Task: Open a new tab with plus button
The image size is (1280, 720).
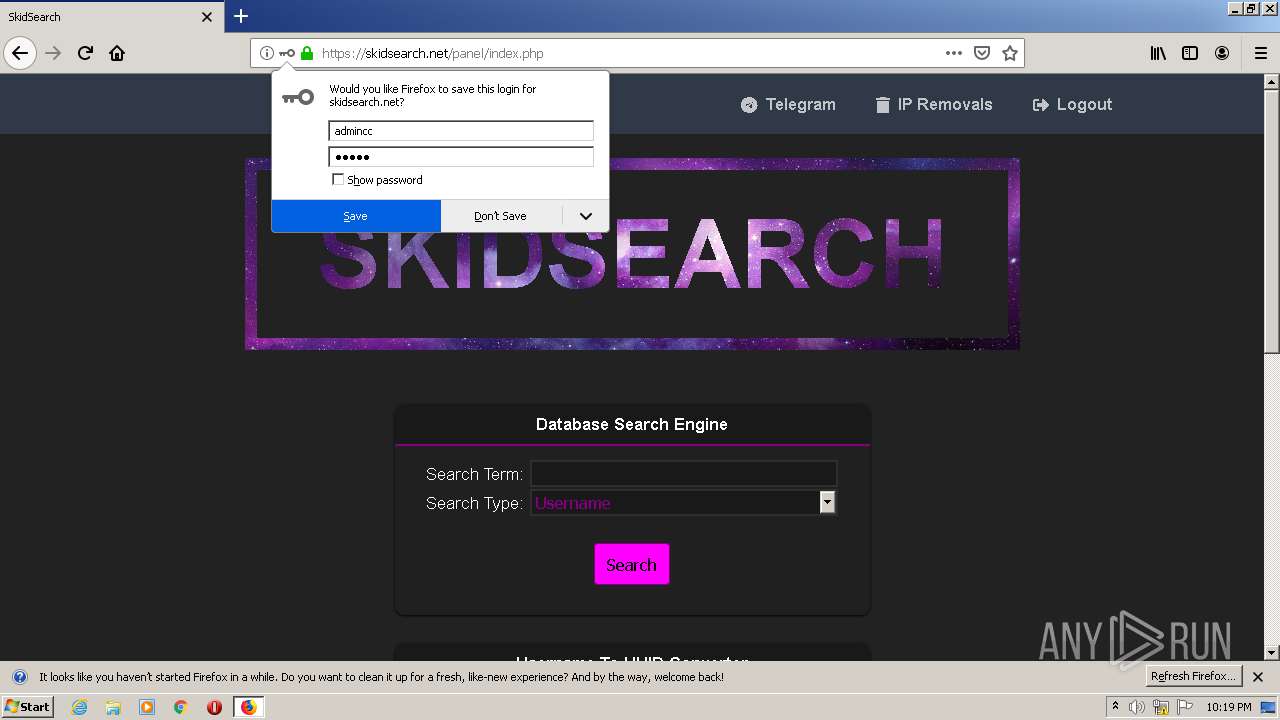Action: coord(241,16)
